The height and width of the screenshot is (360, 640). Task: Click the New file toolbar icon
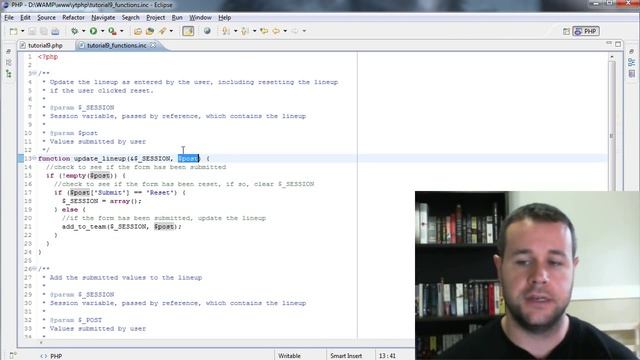pos(13,31)
